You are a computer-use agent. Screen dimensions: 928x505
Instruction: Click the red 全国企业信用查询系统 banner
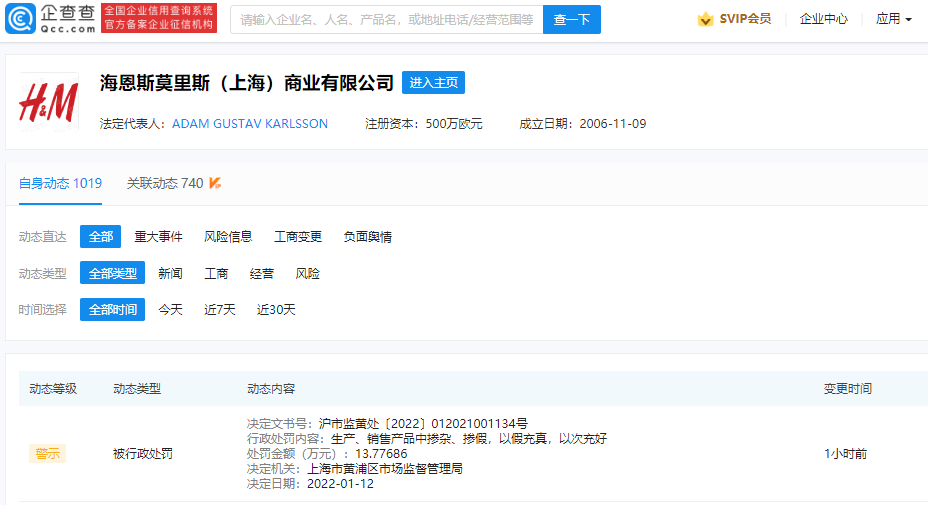pyautogui.click(x=159, y=18)
